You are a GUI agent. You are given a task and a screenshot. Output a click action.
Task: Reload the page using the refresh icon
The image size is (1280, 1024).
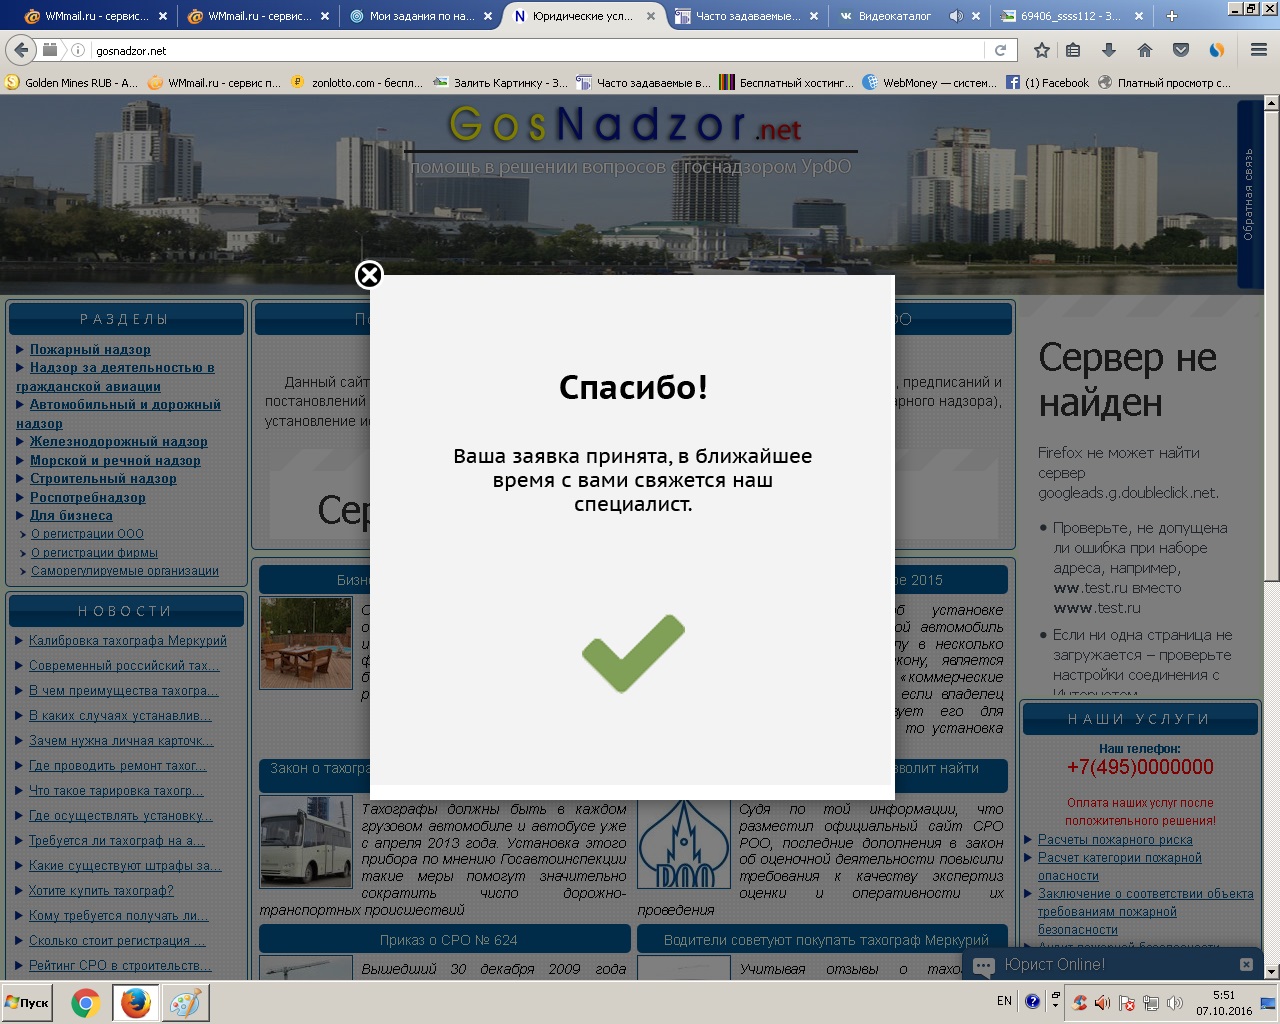coord(1000,50)
